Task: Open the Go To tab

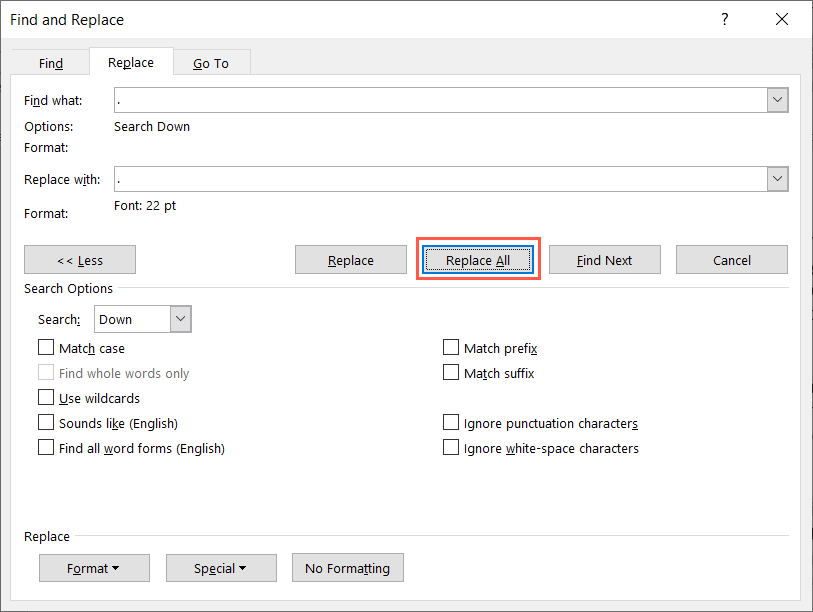Action: (x=210, y=63)
